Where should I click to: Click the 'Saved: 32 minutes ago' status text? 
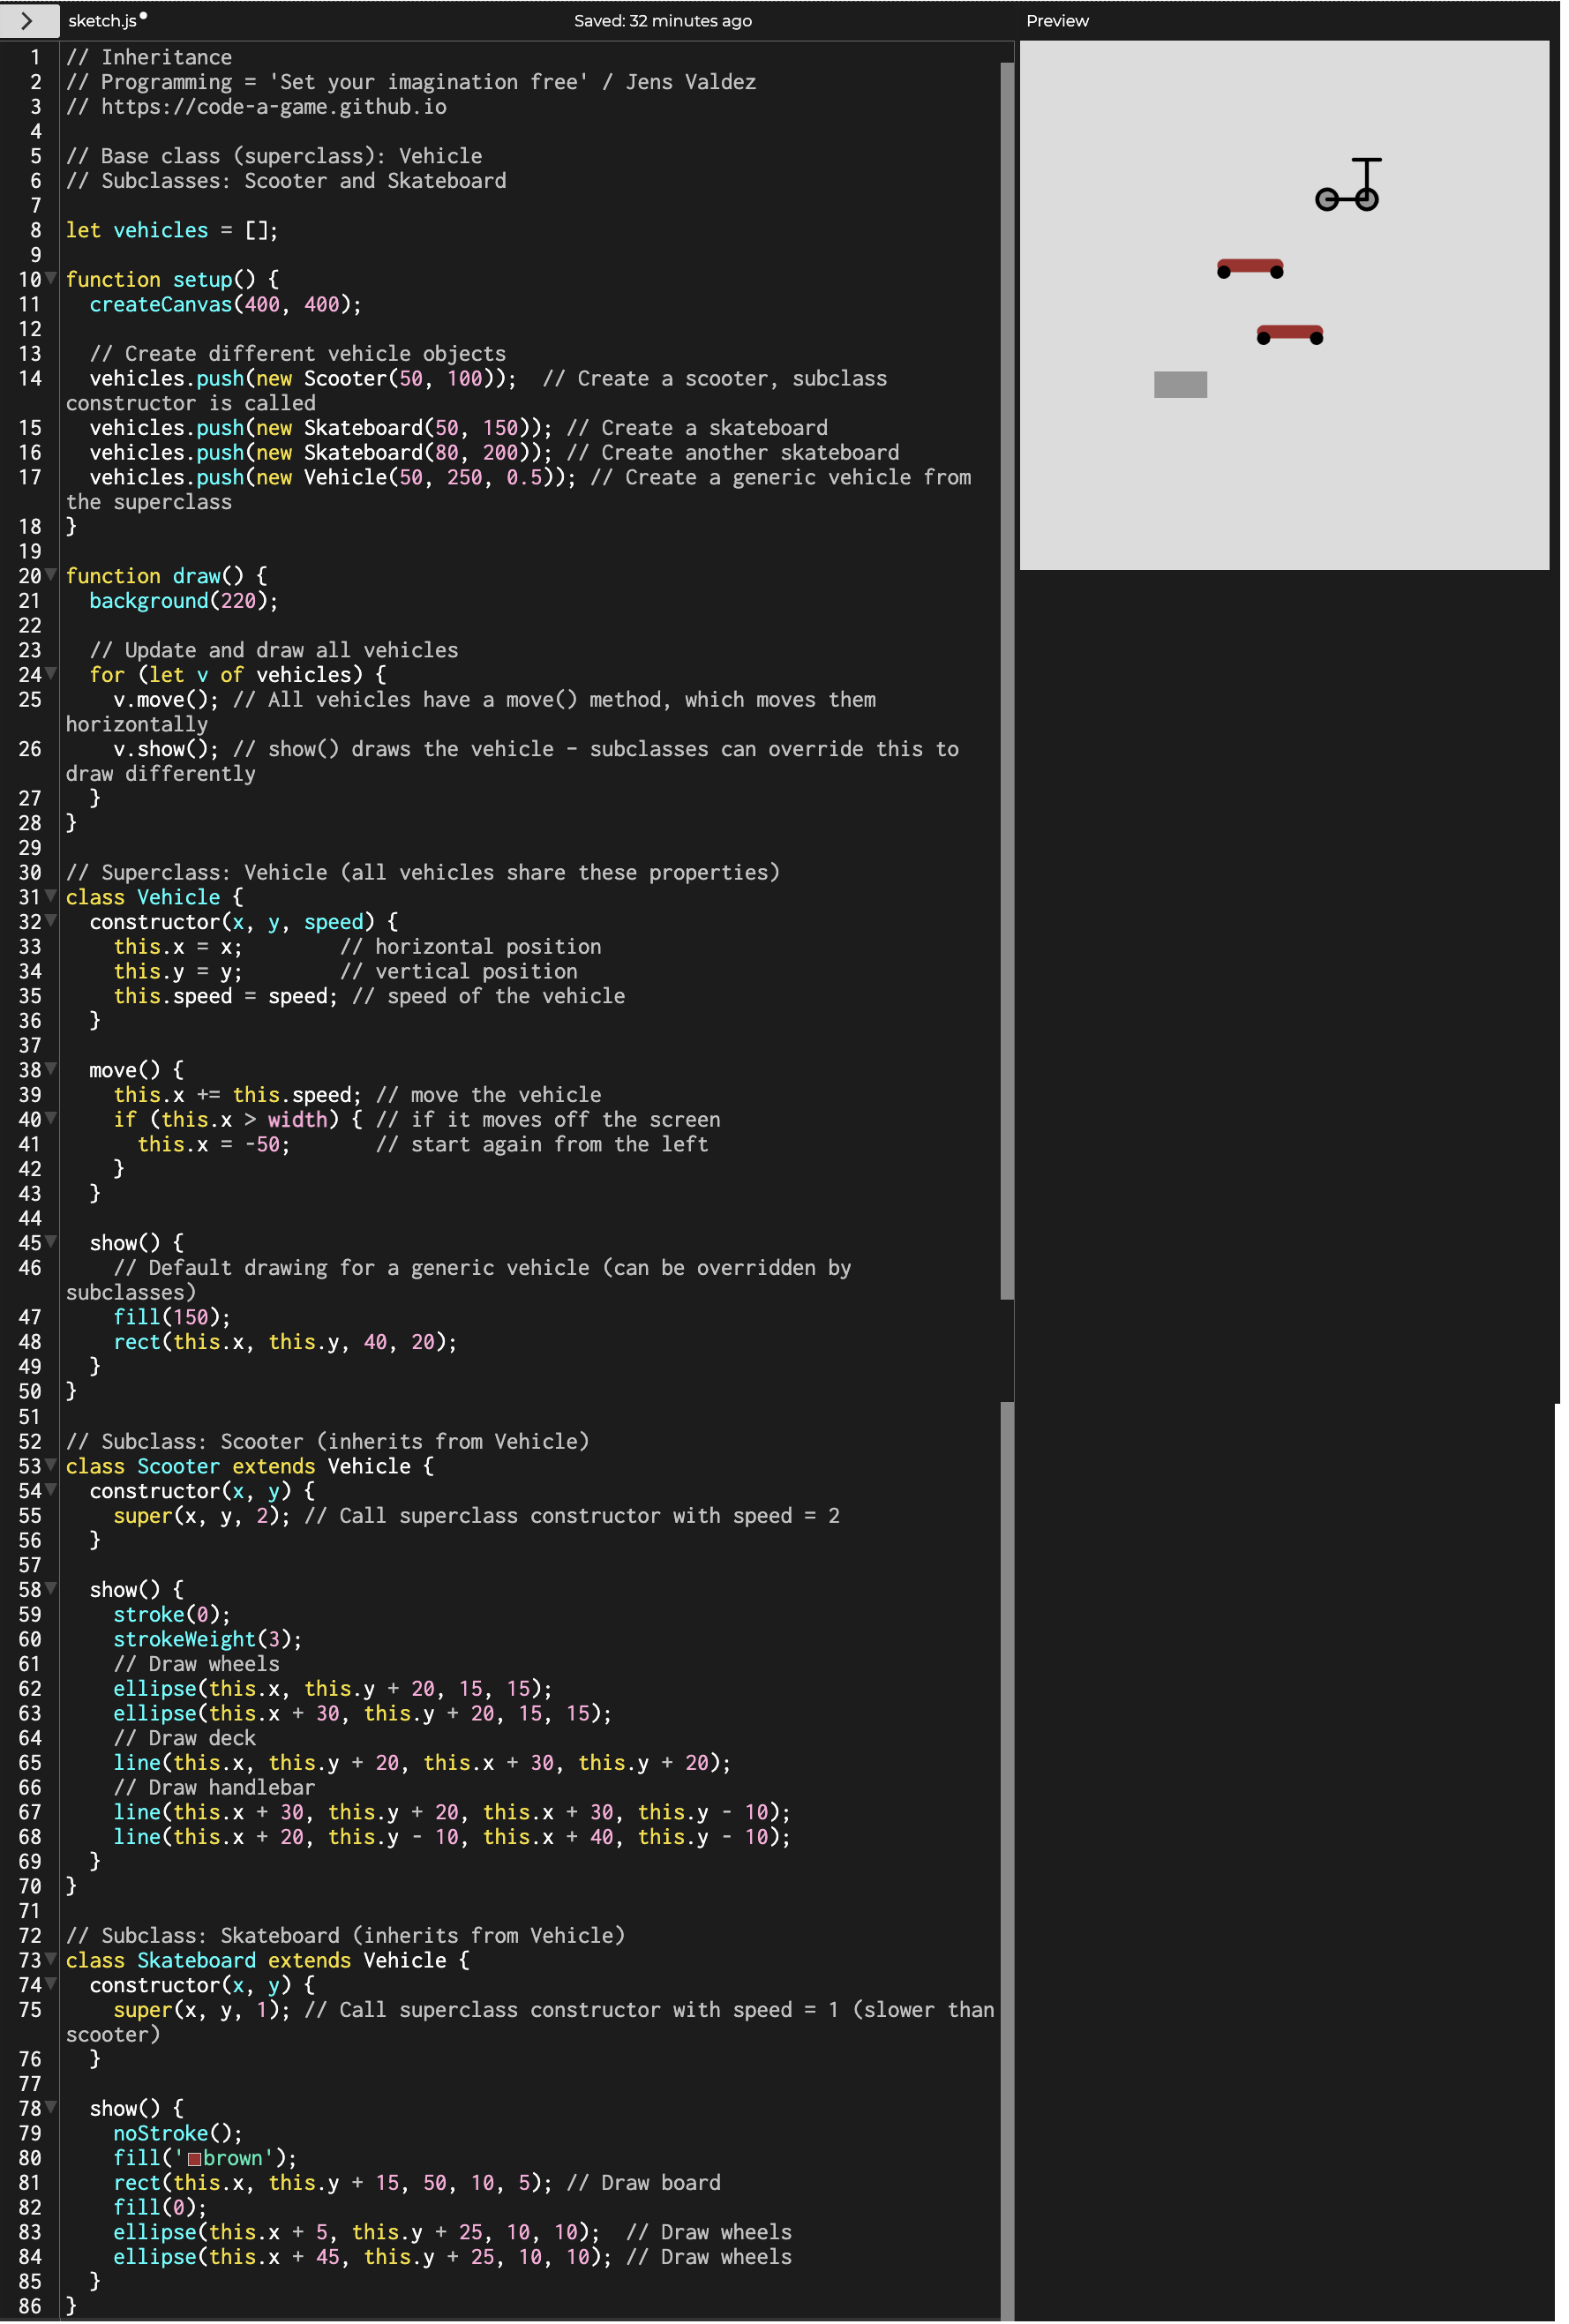coord(662,21)
